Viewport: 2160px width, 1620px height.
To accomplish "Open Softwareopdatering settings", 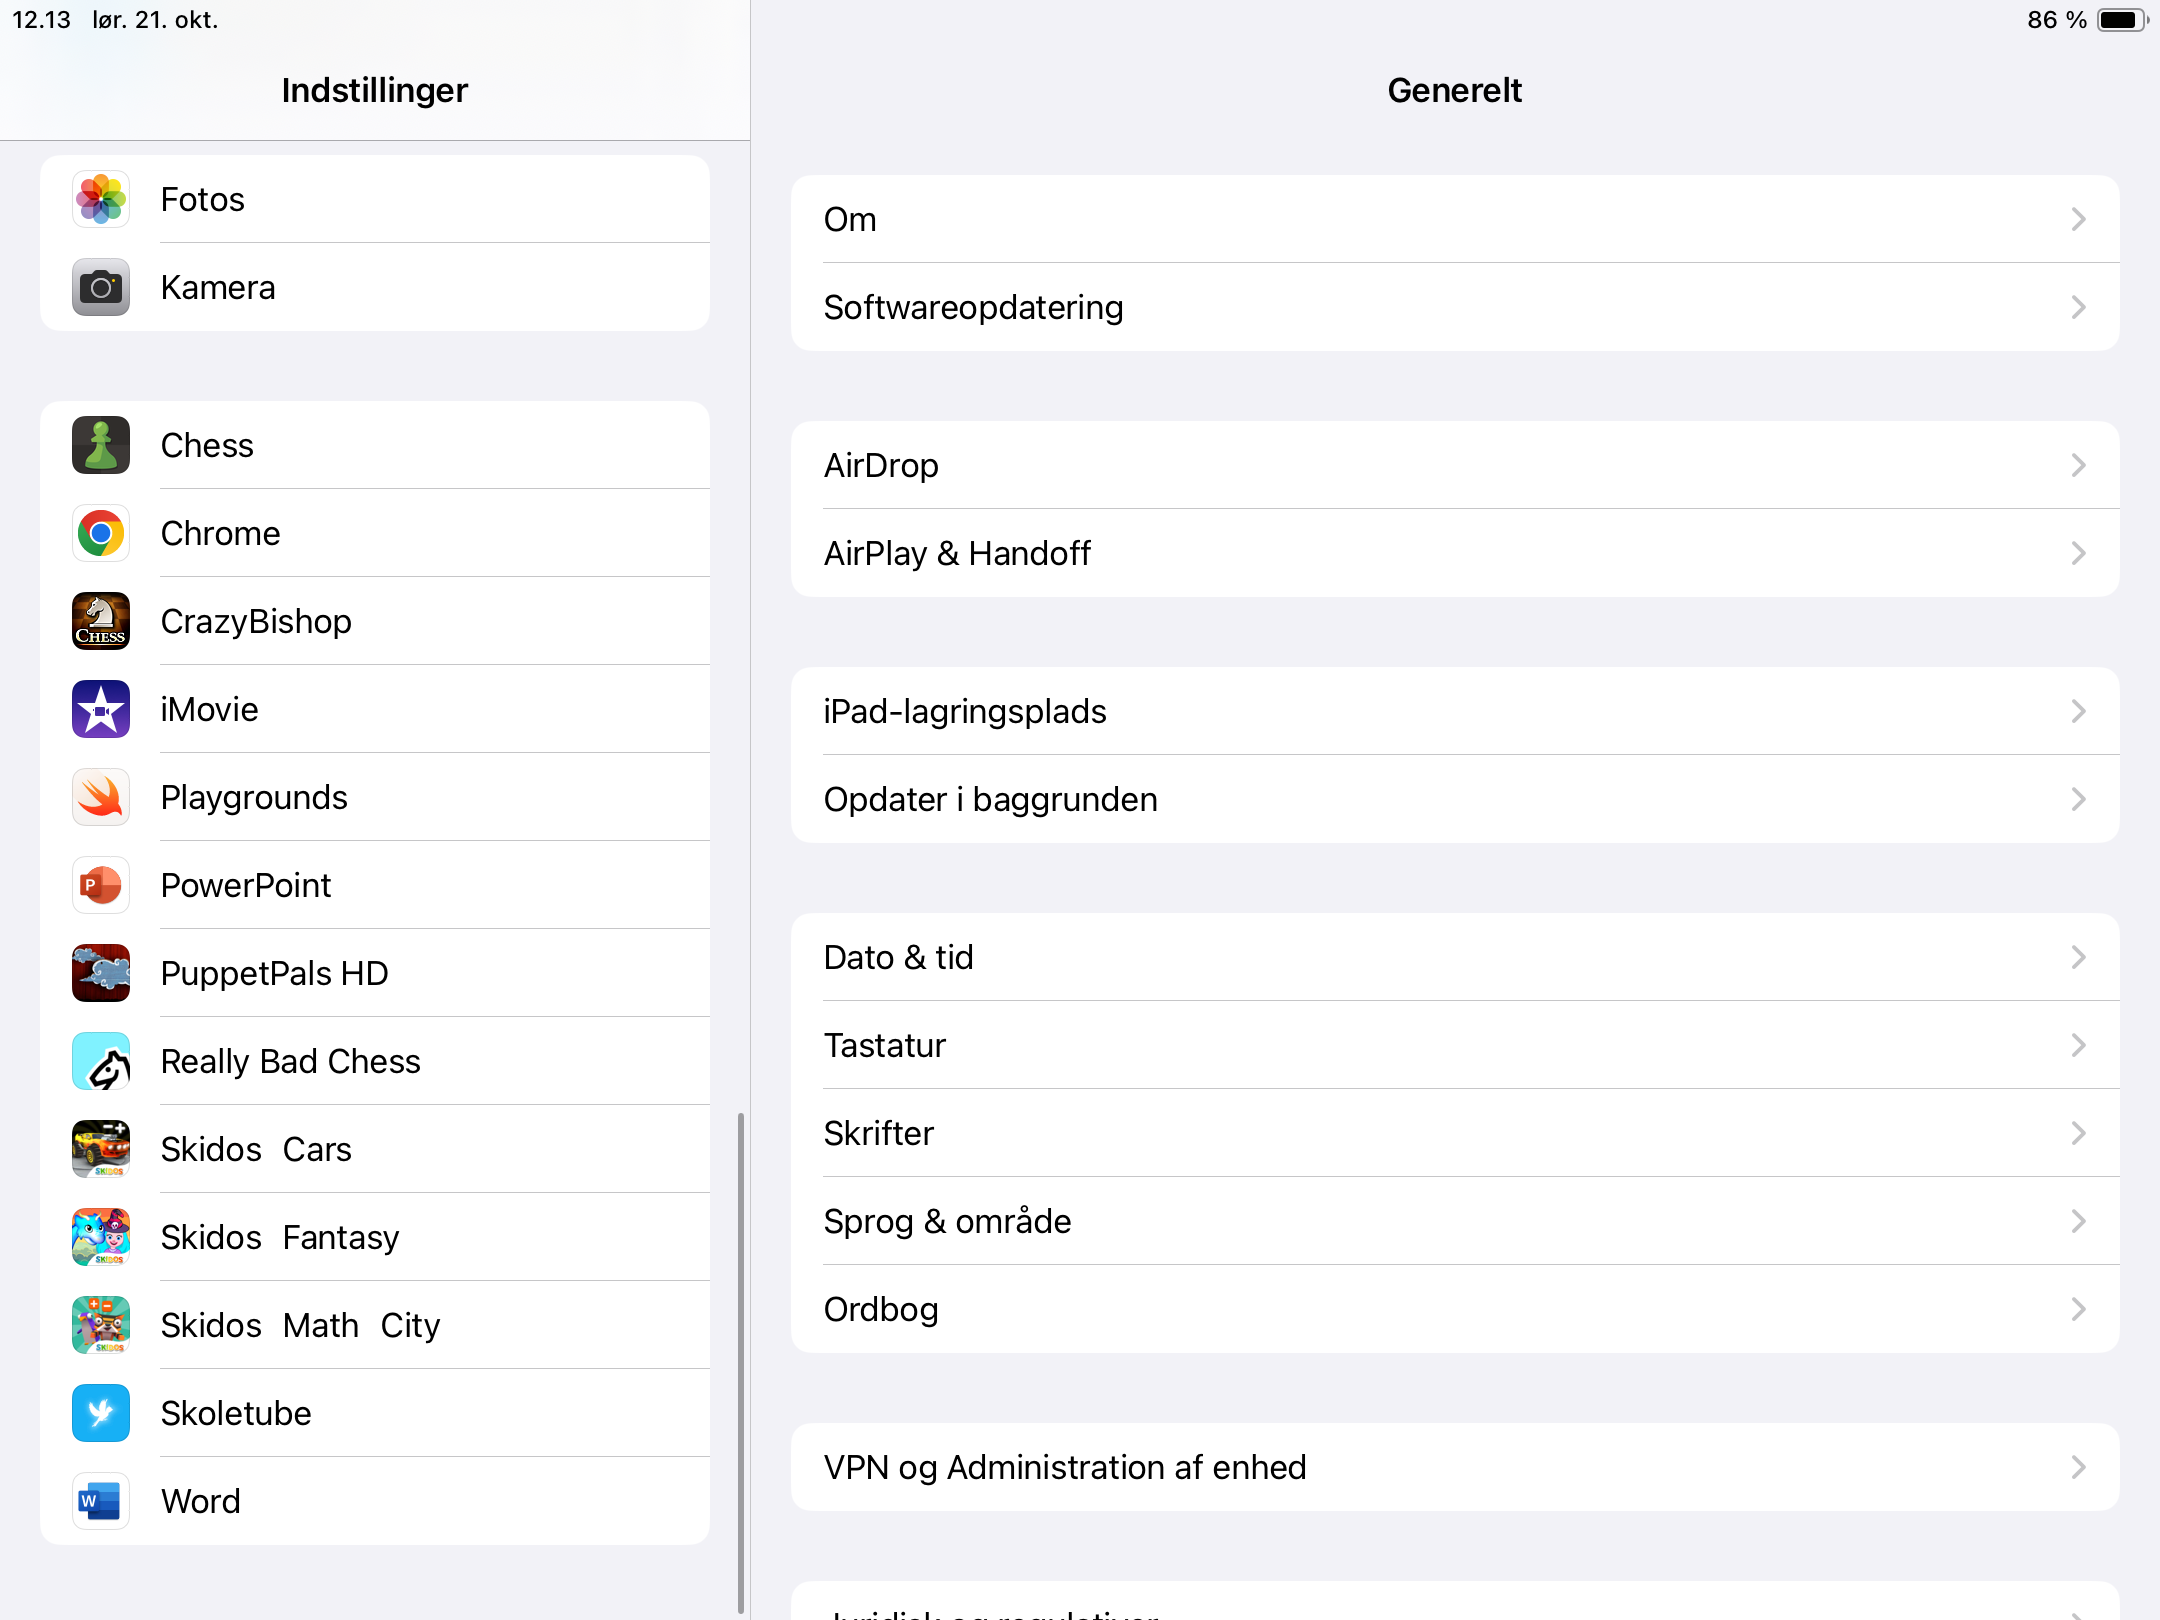I will click(1455, 307).
